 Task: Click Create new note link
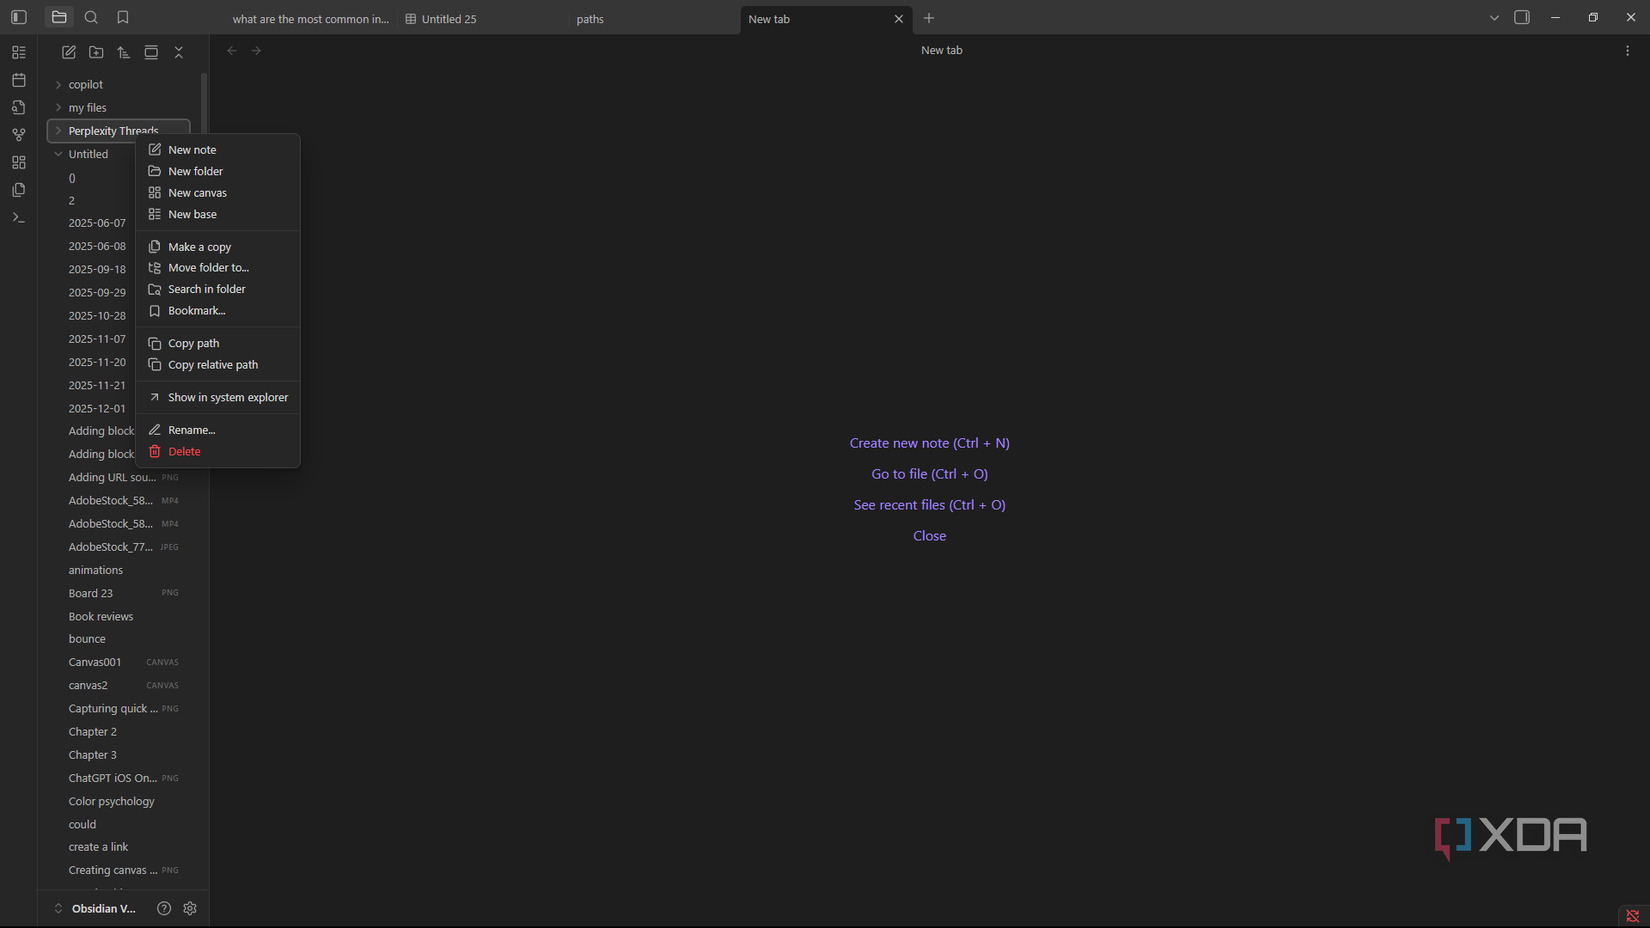pos(929,442)
